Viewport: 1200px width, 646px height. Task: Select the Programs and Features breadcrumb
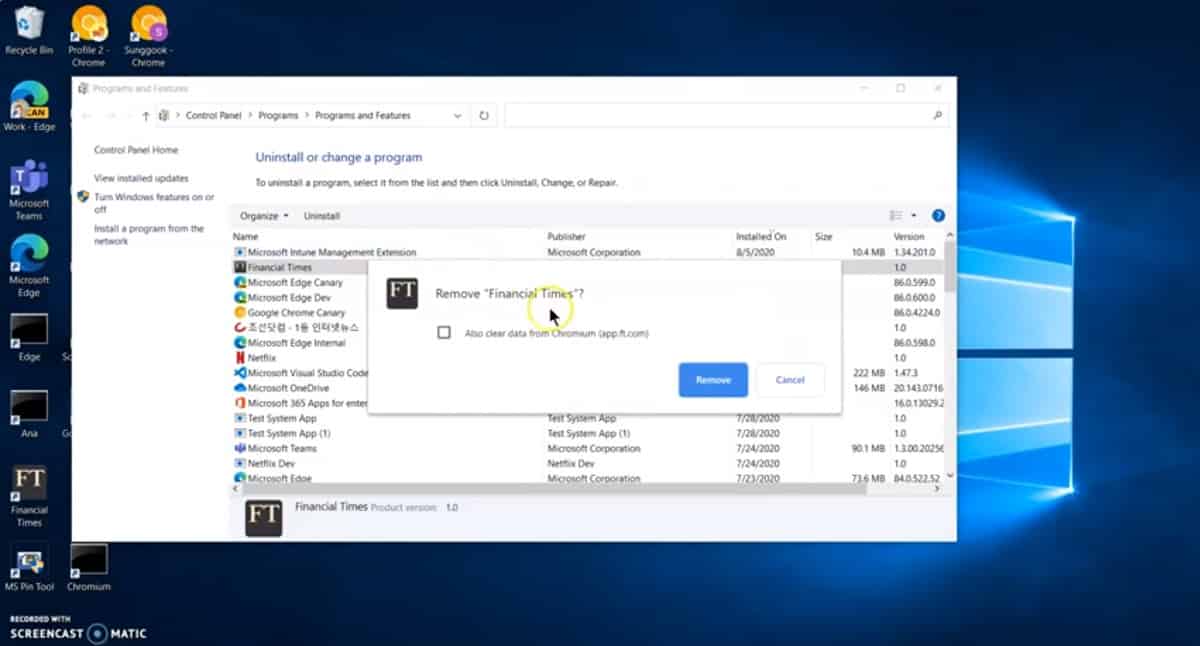(363, 116)
